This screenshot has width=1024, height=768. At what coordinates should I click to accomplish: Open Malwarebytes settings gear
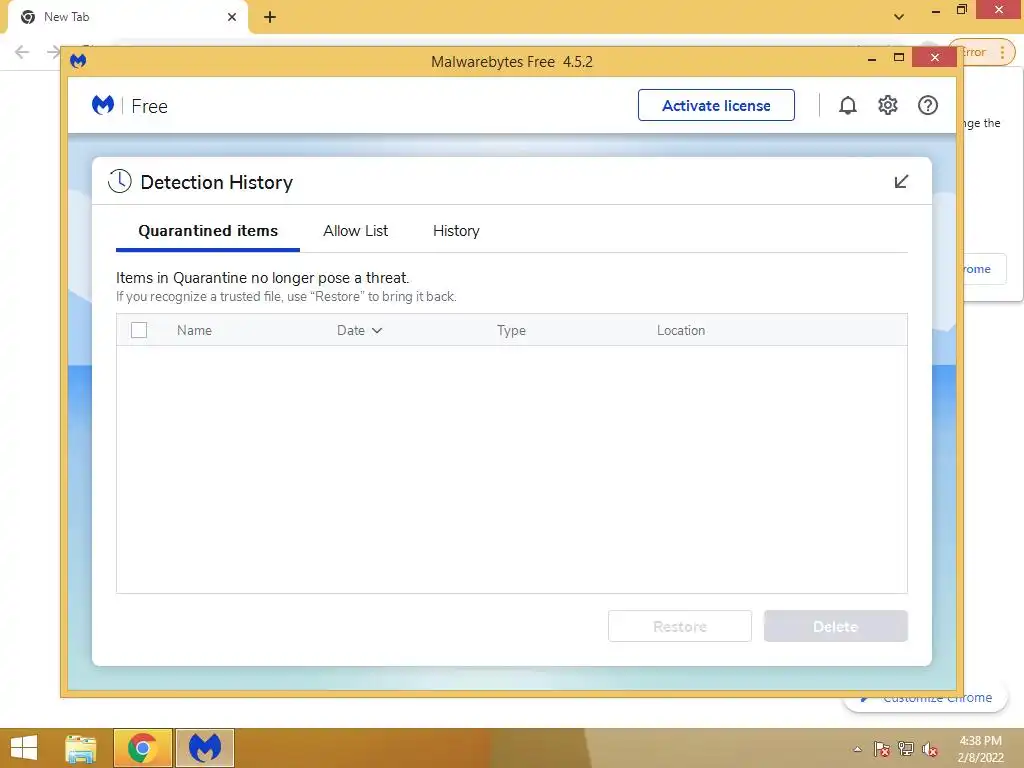(x=888, y=105)
